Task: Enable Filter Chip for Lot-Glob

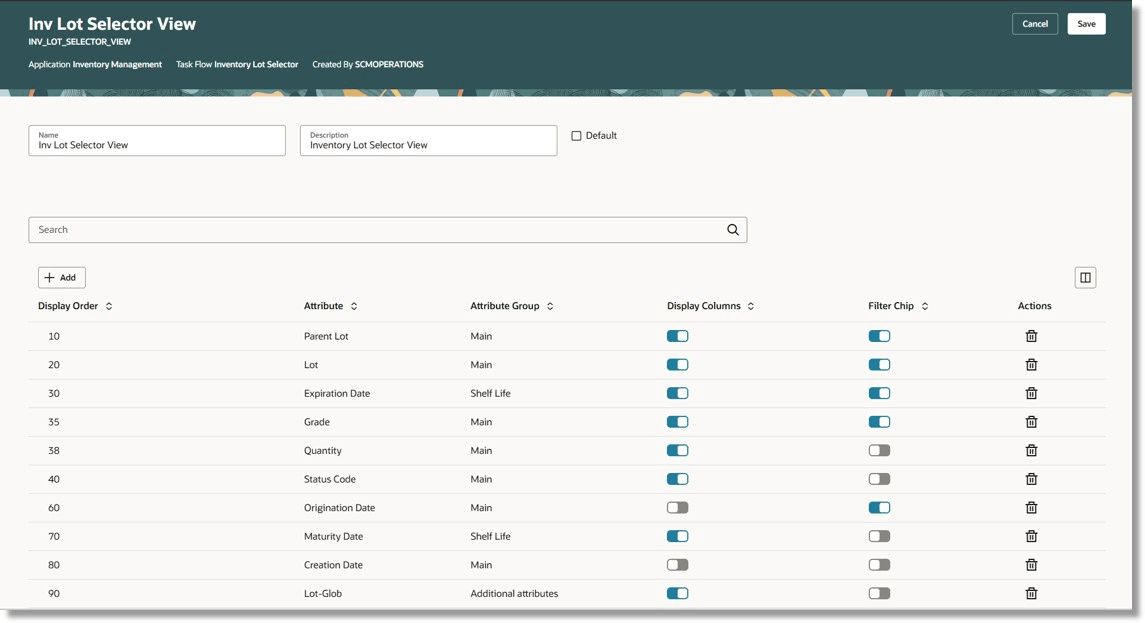Action: tap(879, 593)
